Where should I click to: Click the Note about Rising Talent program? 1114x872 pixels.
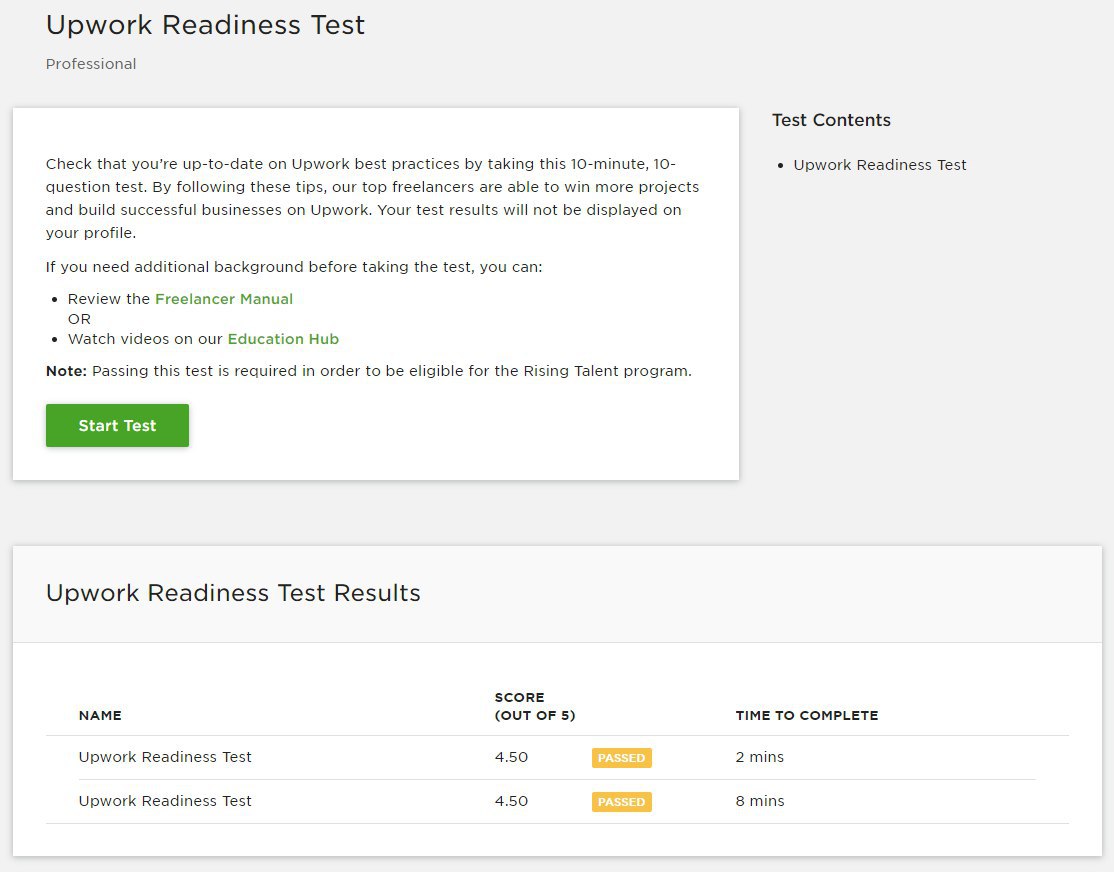(x=369, y=371)
